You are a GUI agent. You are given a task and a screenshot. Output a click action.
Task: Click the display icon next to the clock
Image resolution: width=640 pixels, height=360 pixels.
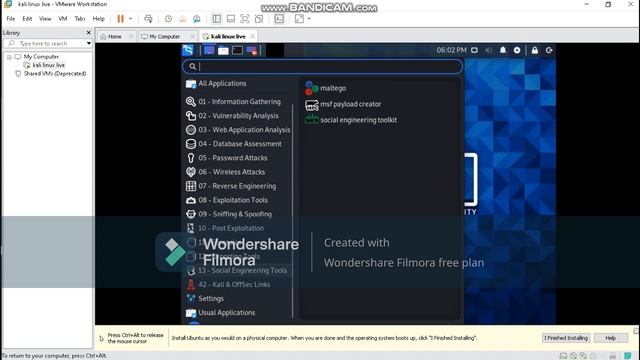click(x=474, y=50)
